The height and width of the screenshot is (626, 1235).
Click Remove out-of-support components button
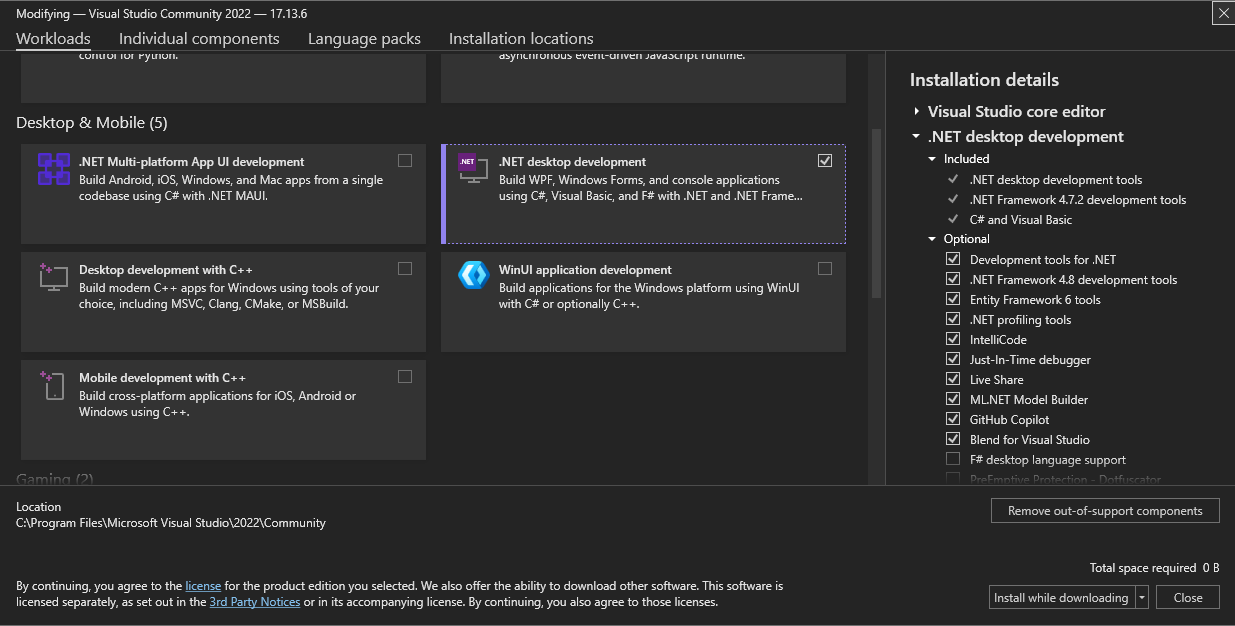[x=1105, y=511]
